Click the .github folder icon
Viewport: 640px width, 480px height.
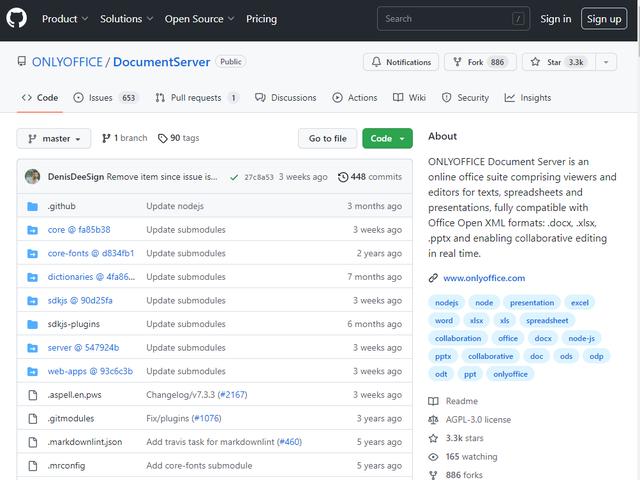click(33, 206)
